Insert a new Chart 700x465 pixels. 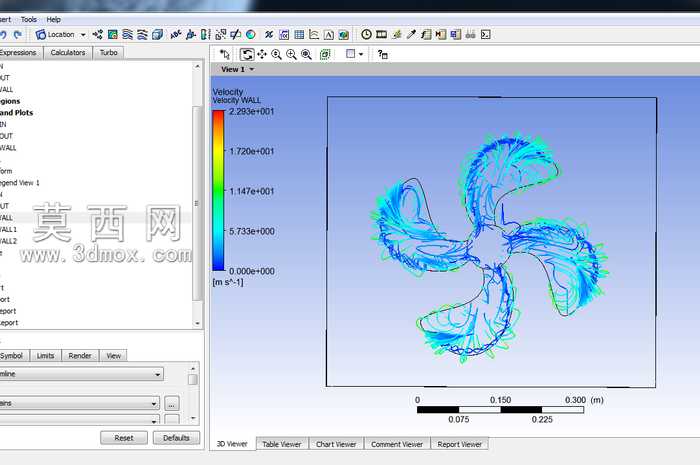tap(314, 34)
